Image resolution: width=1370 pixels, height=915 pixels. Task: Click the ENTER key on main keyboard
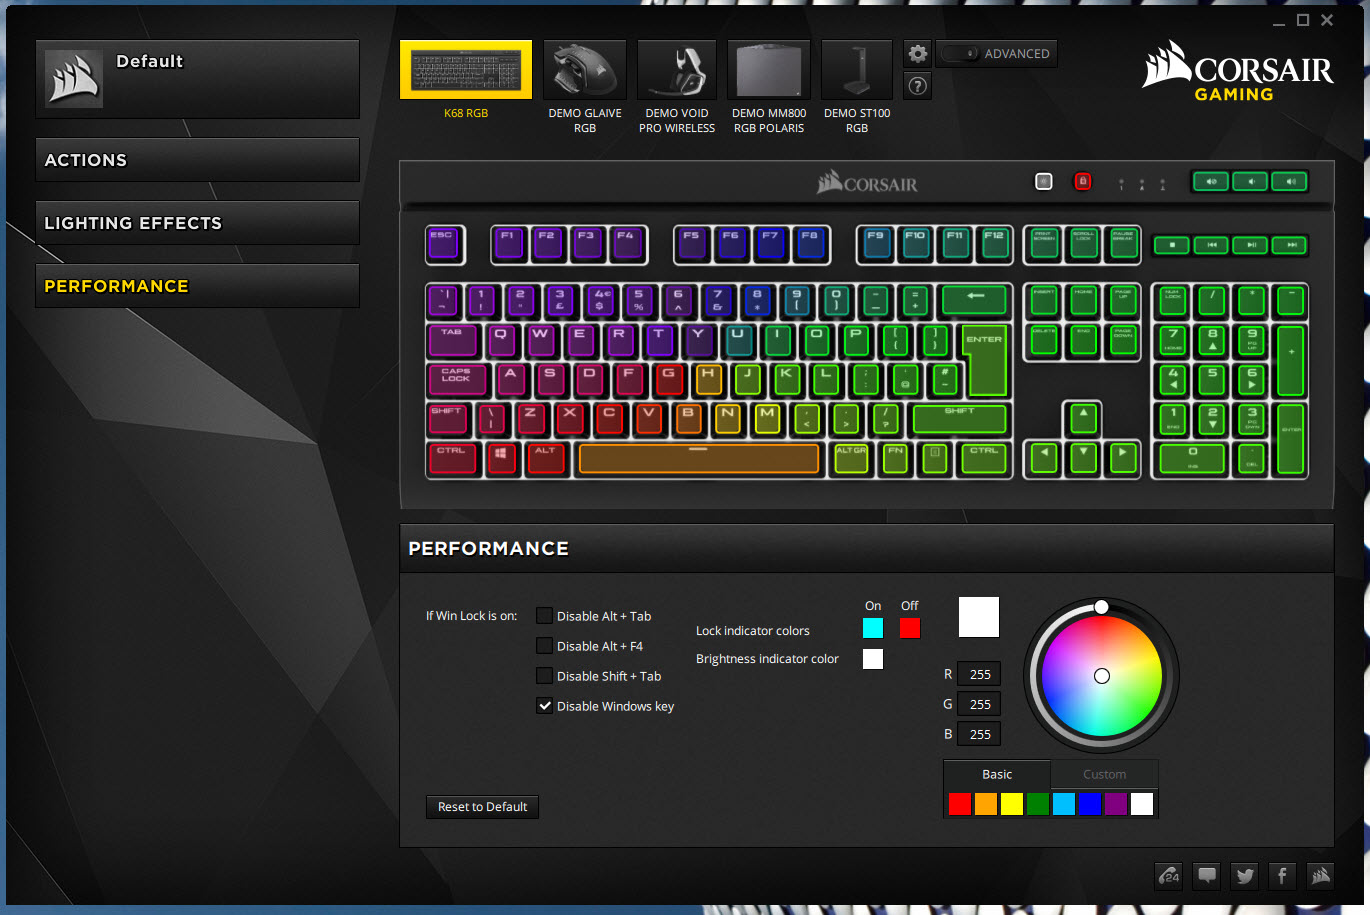(984, 360)
